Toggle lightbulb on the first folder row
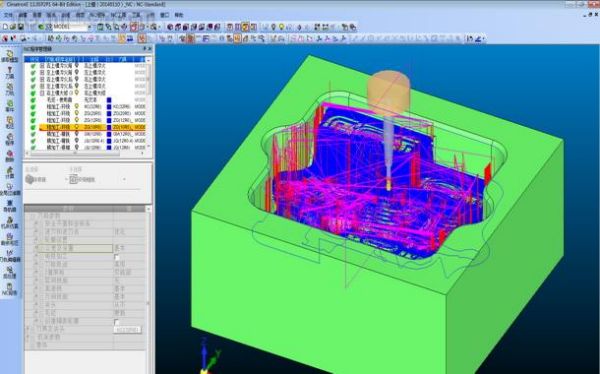 (x=77, y=66)
